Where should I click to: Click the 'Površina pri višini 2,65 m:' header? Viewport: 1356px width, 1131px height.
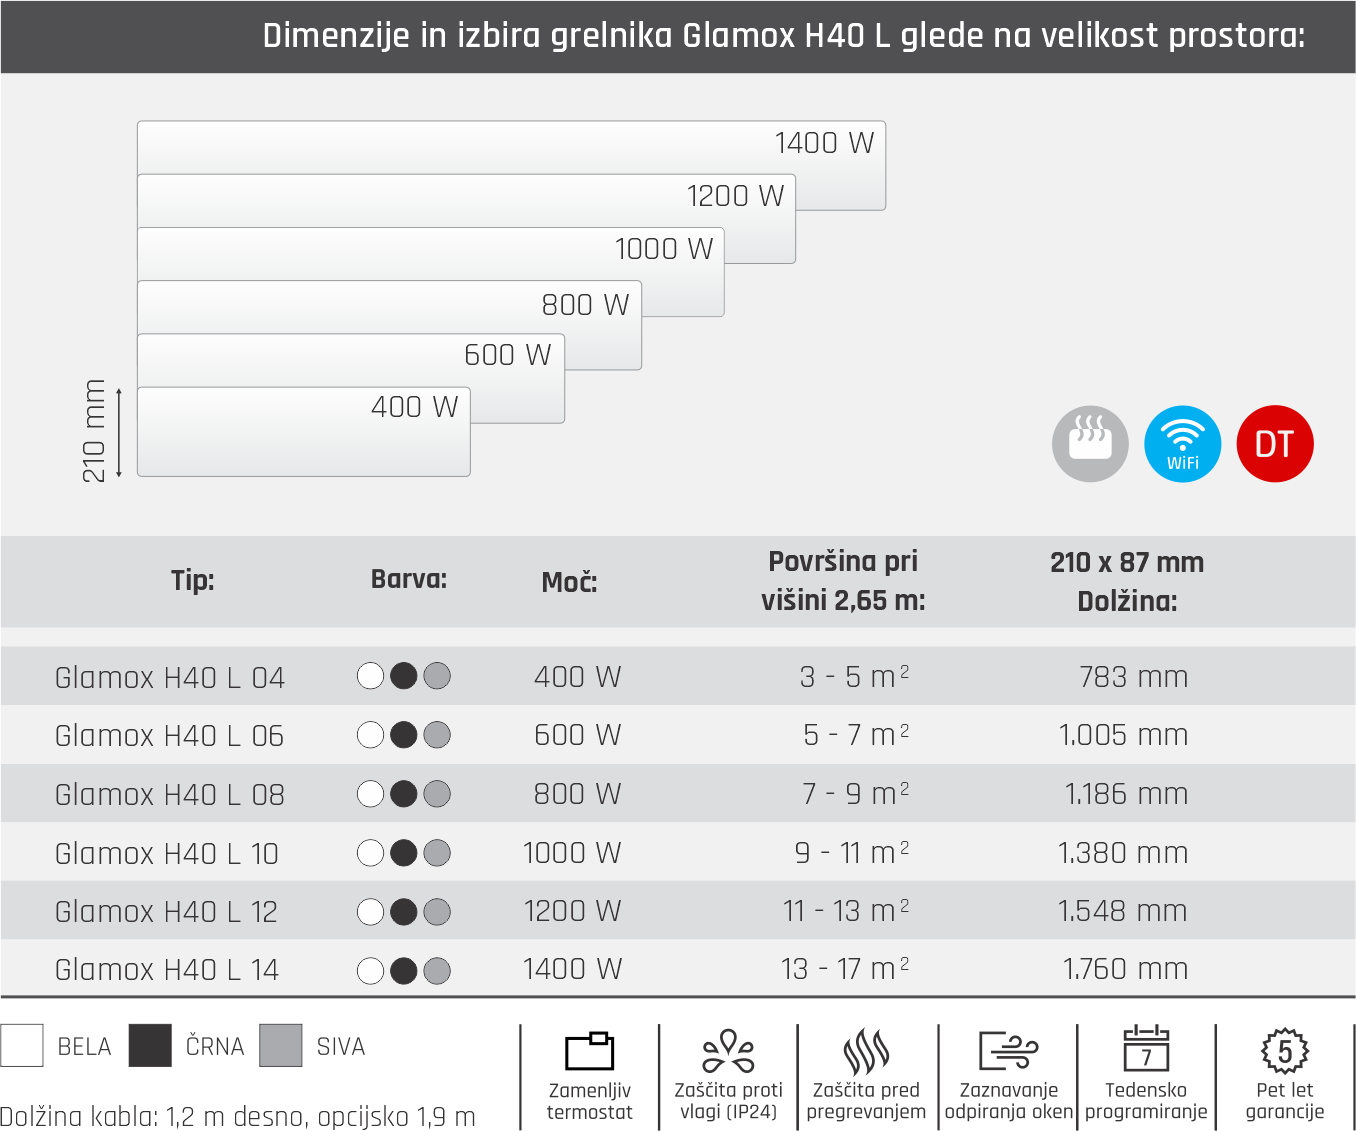(x=843, y=581)
